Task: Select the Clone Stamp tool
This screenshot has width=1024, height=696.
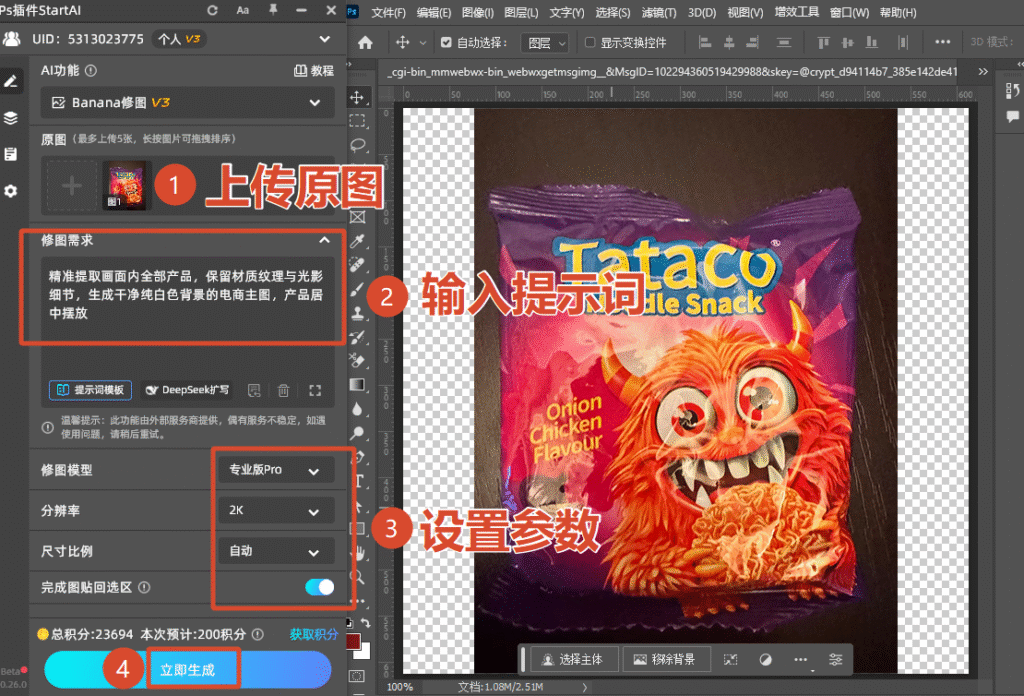Action: [x=357, y=313]
